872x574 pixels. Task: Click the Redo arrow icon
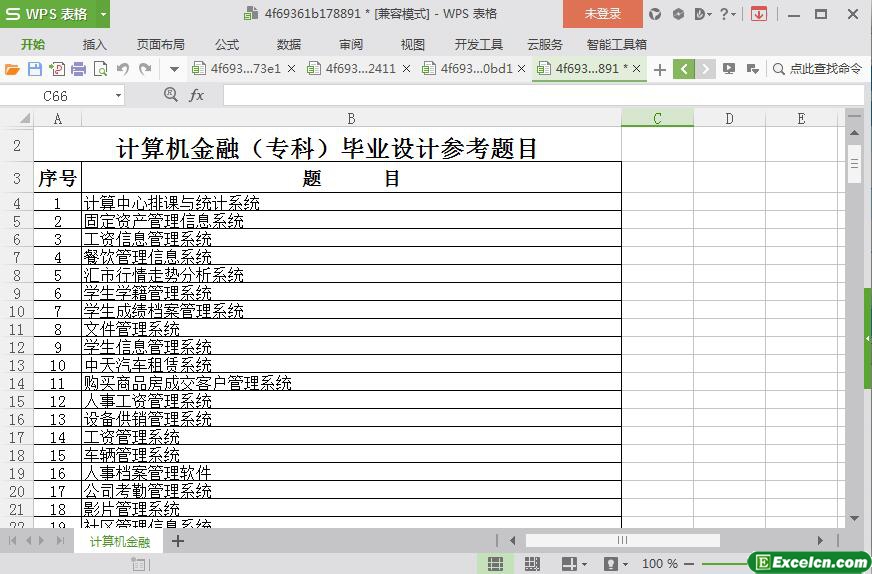(145, 69)
